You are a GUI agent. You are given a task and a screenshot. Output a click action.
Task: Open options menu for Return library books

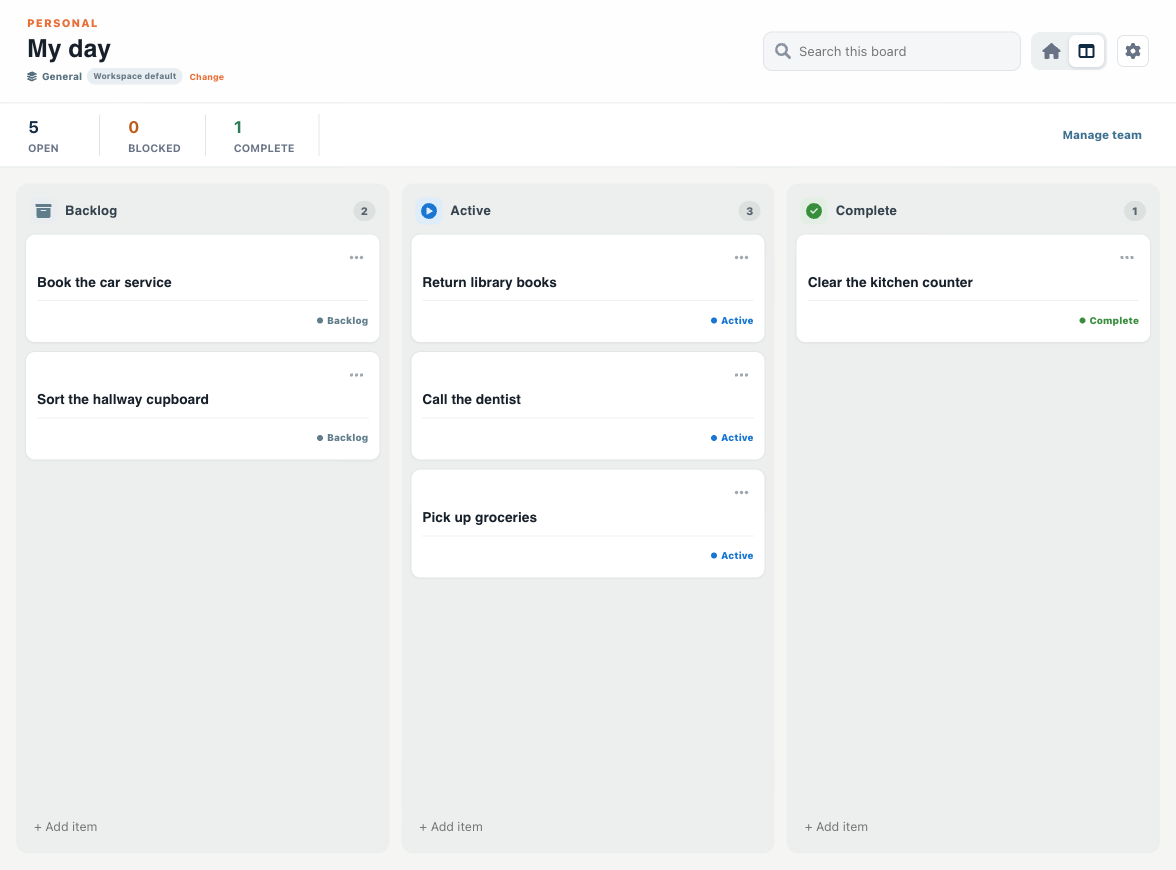[741, 257]
